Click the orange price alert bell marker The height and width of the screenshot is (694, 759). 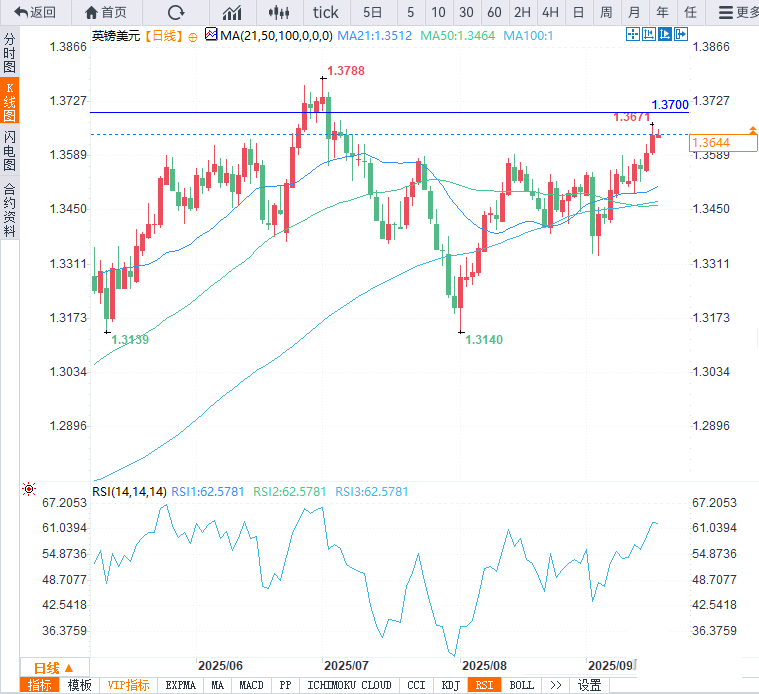click(750, 132)
